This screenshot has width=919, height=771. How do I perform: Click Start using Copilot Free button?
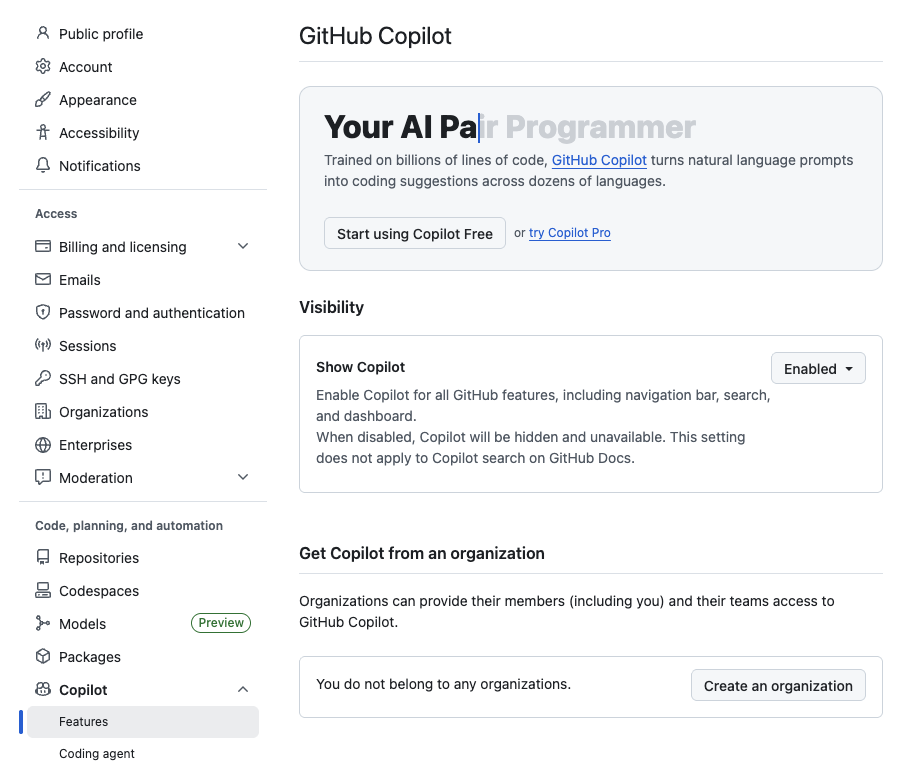[x=415, y=234]
